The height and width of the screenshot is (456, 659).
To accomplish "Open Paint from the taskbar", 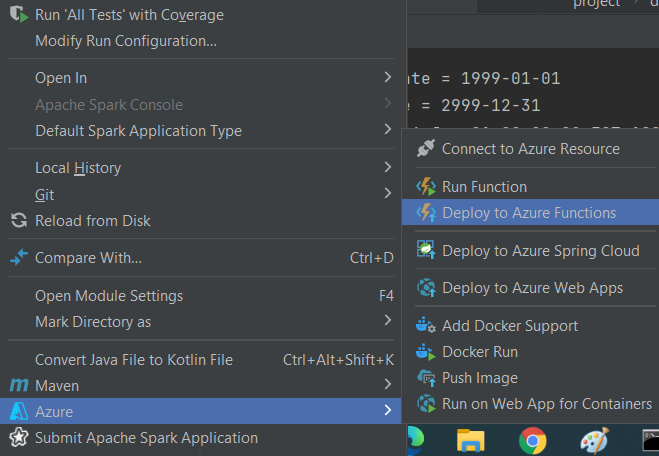I will pyautogui.click(x=594, y=440).
